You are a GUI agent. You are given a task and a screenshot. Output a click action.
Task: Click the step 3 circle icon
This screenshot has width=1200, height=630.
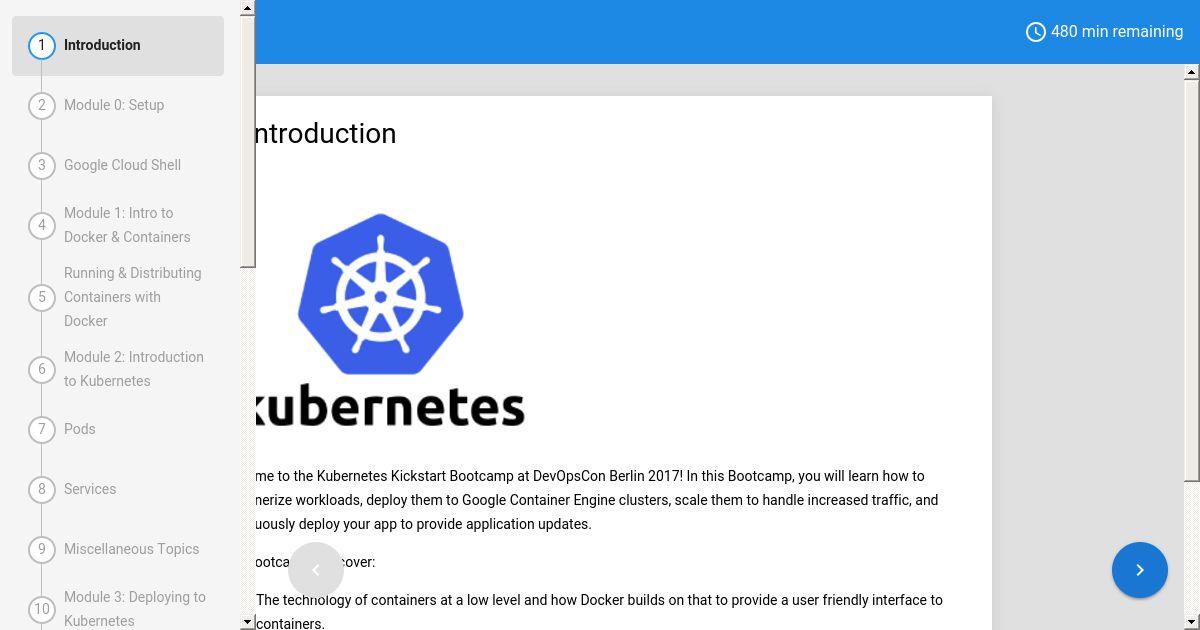coord(42,165)
